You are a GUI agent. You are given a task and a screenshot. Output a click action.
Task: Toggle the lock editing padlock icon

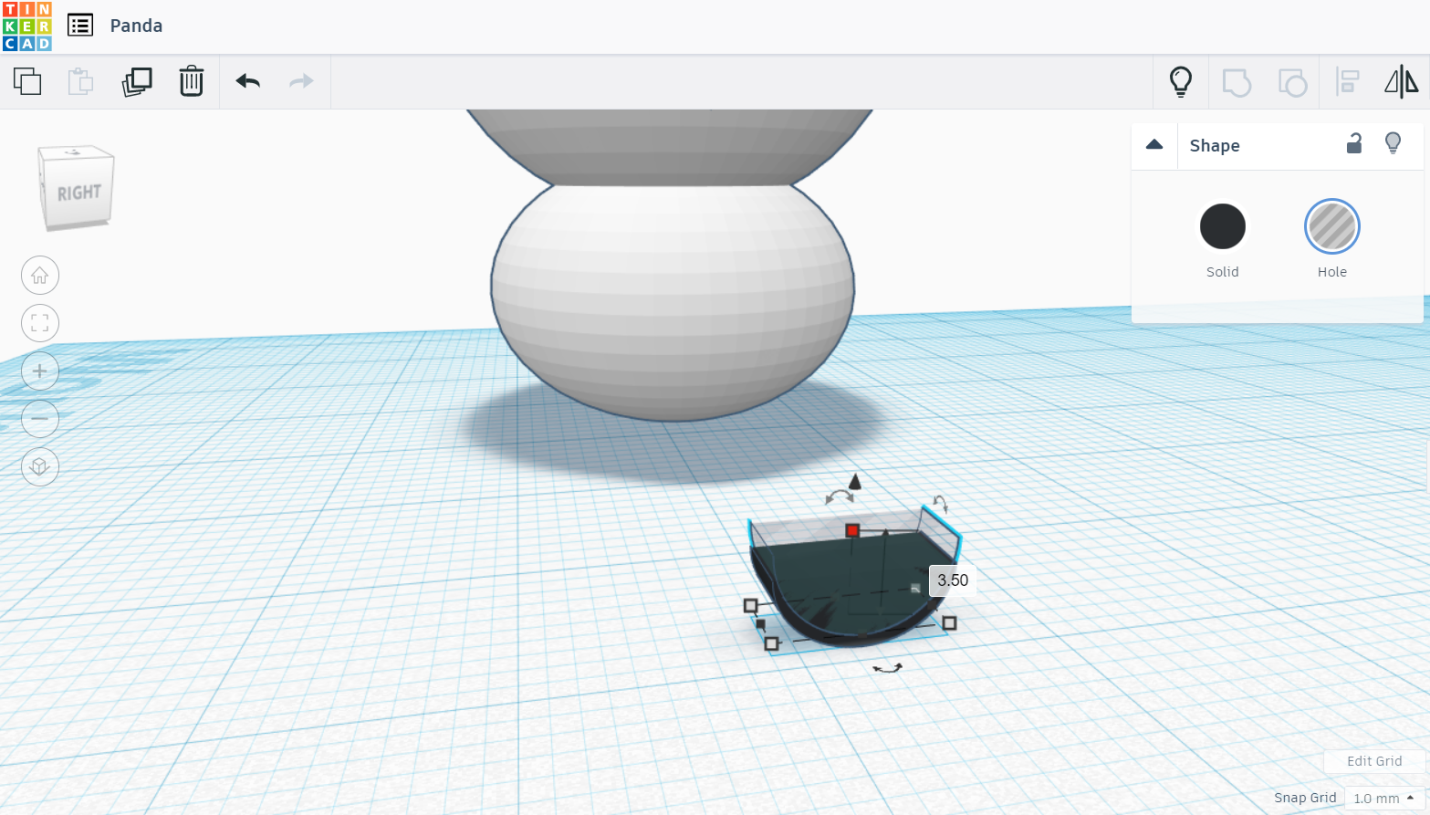1354,144
